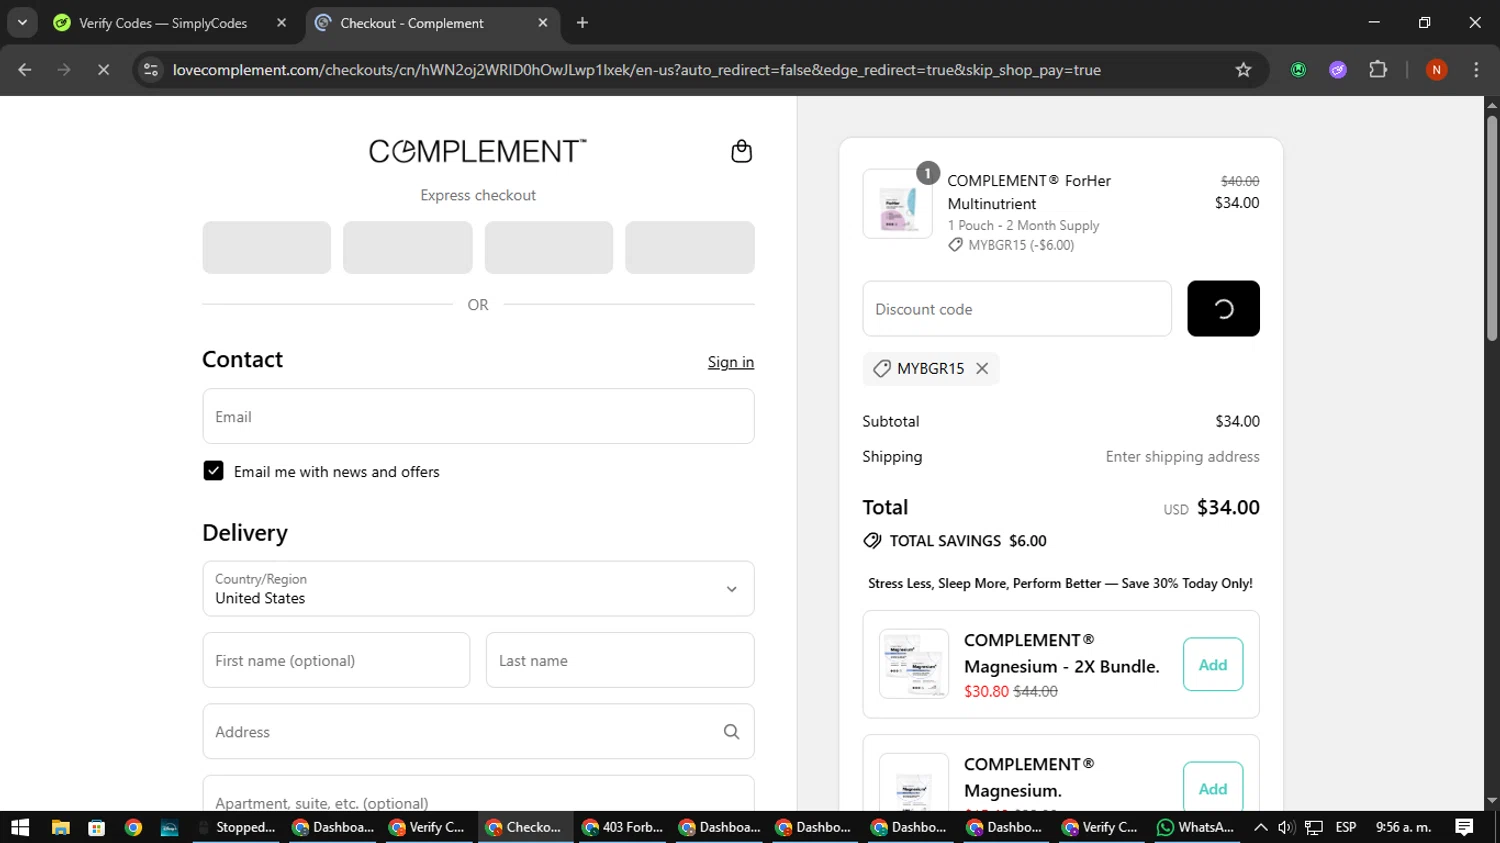Image resolution: width=1500 pixels, height=843 pixels.
Task: Click the 1 Pouch - 2 Month Supply text
Action: (x=1023, y=226)
